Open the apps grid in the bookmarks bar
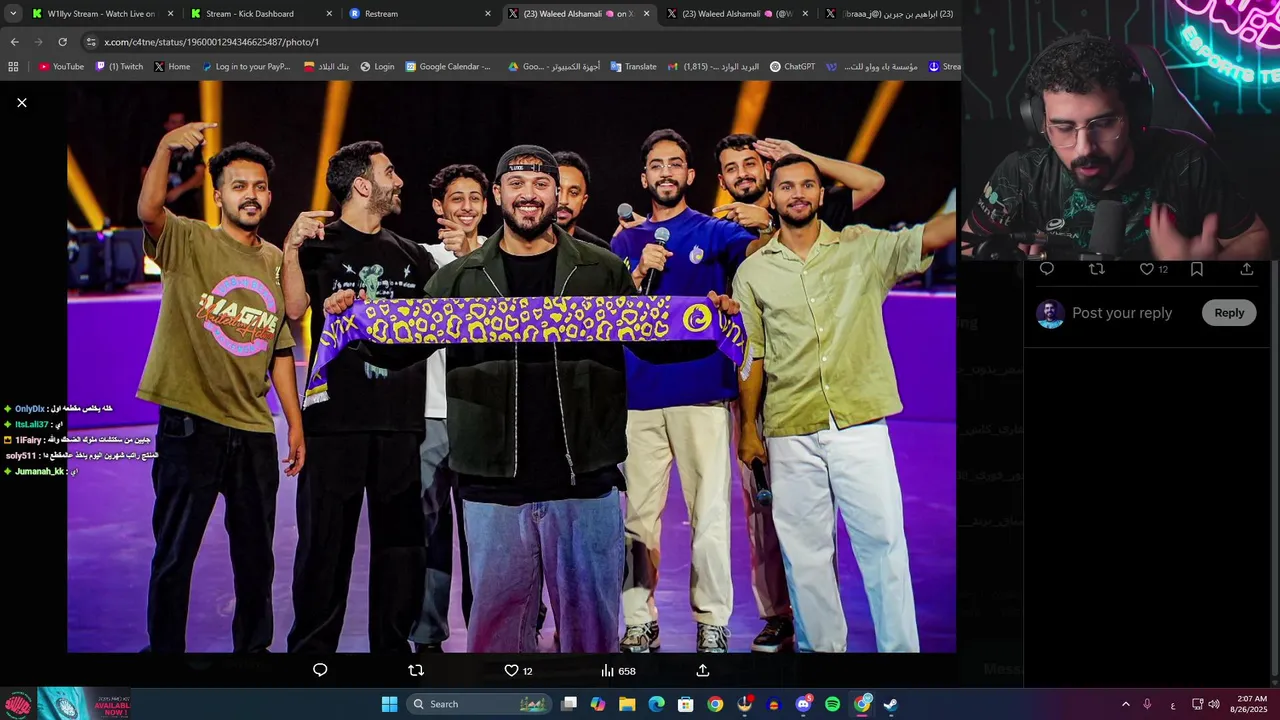The width and height of the screenshot is (1280, 720). (13, 67)
